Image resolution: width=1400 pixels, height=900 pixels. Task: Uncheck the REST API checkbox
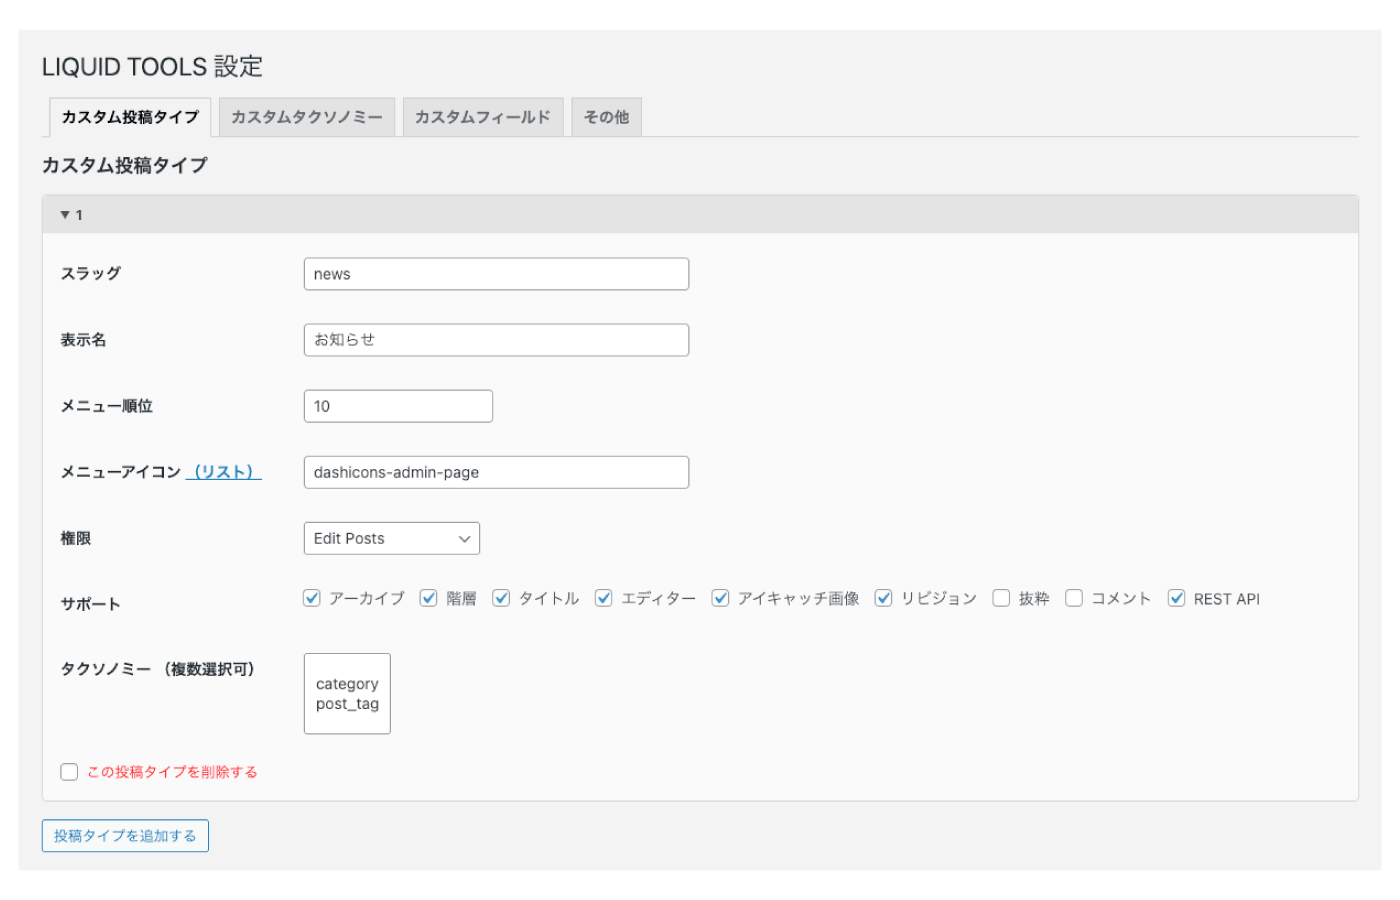(1177, 598)
